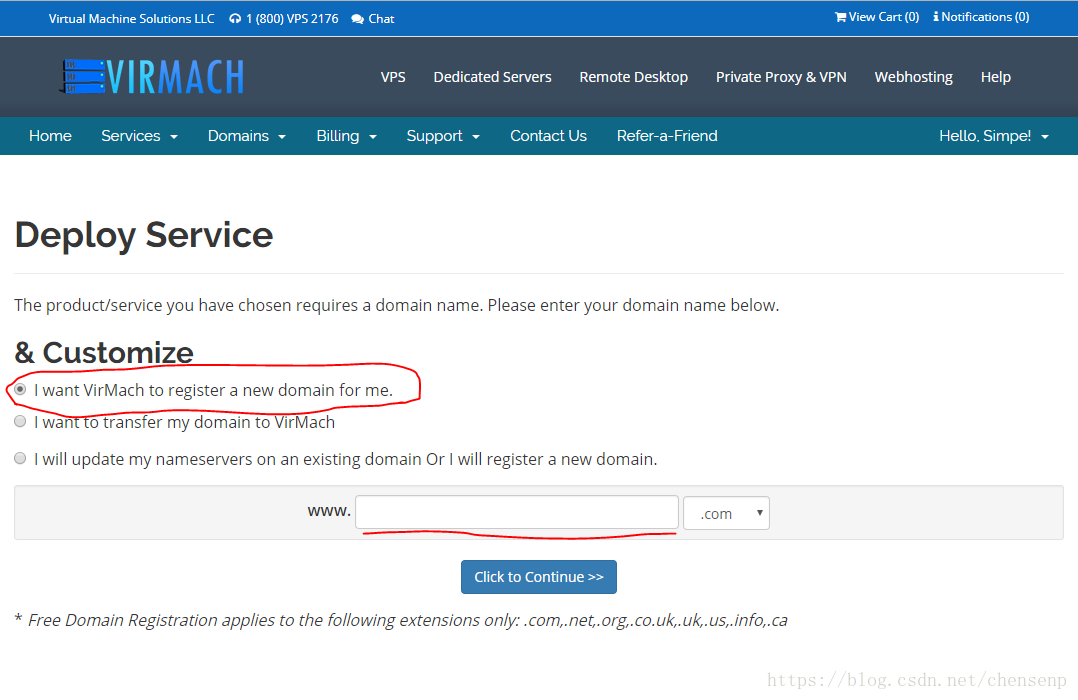1078x700 pixels.
Task: Open Dedicated Servers page
Action: click(492, 77)
